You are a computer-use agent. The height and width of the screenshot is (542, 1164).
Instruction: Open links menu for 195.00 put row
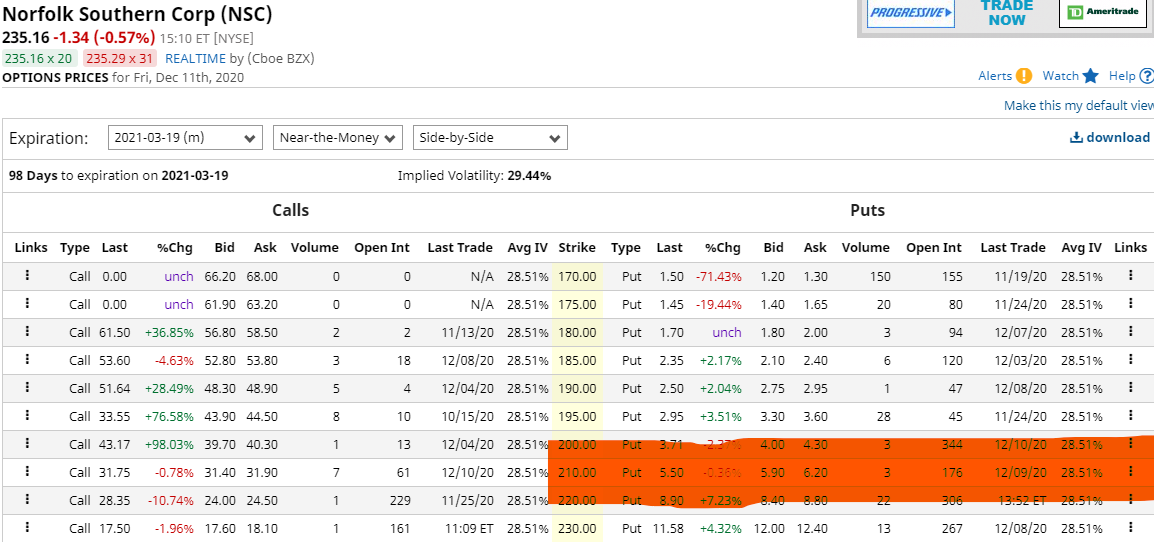click(x=1131, y=416)
